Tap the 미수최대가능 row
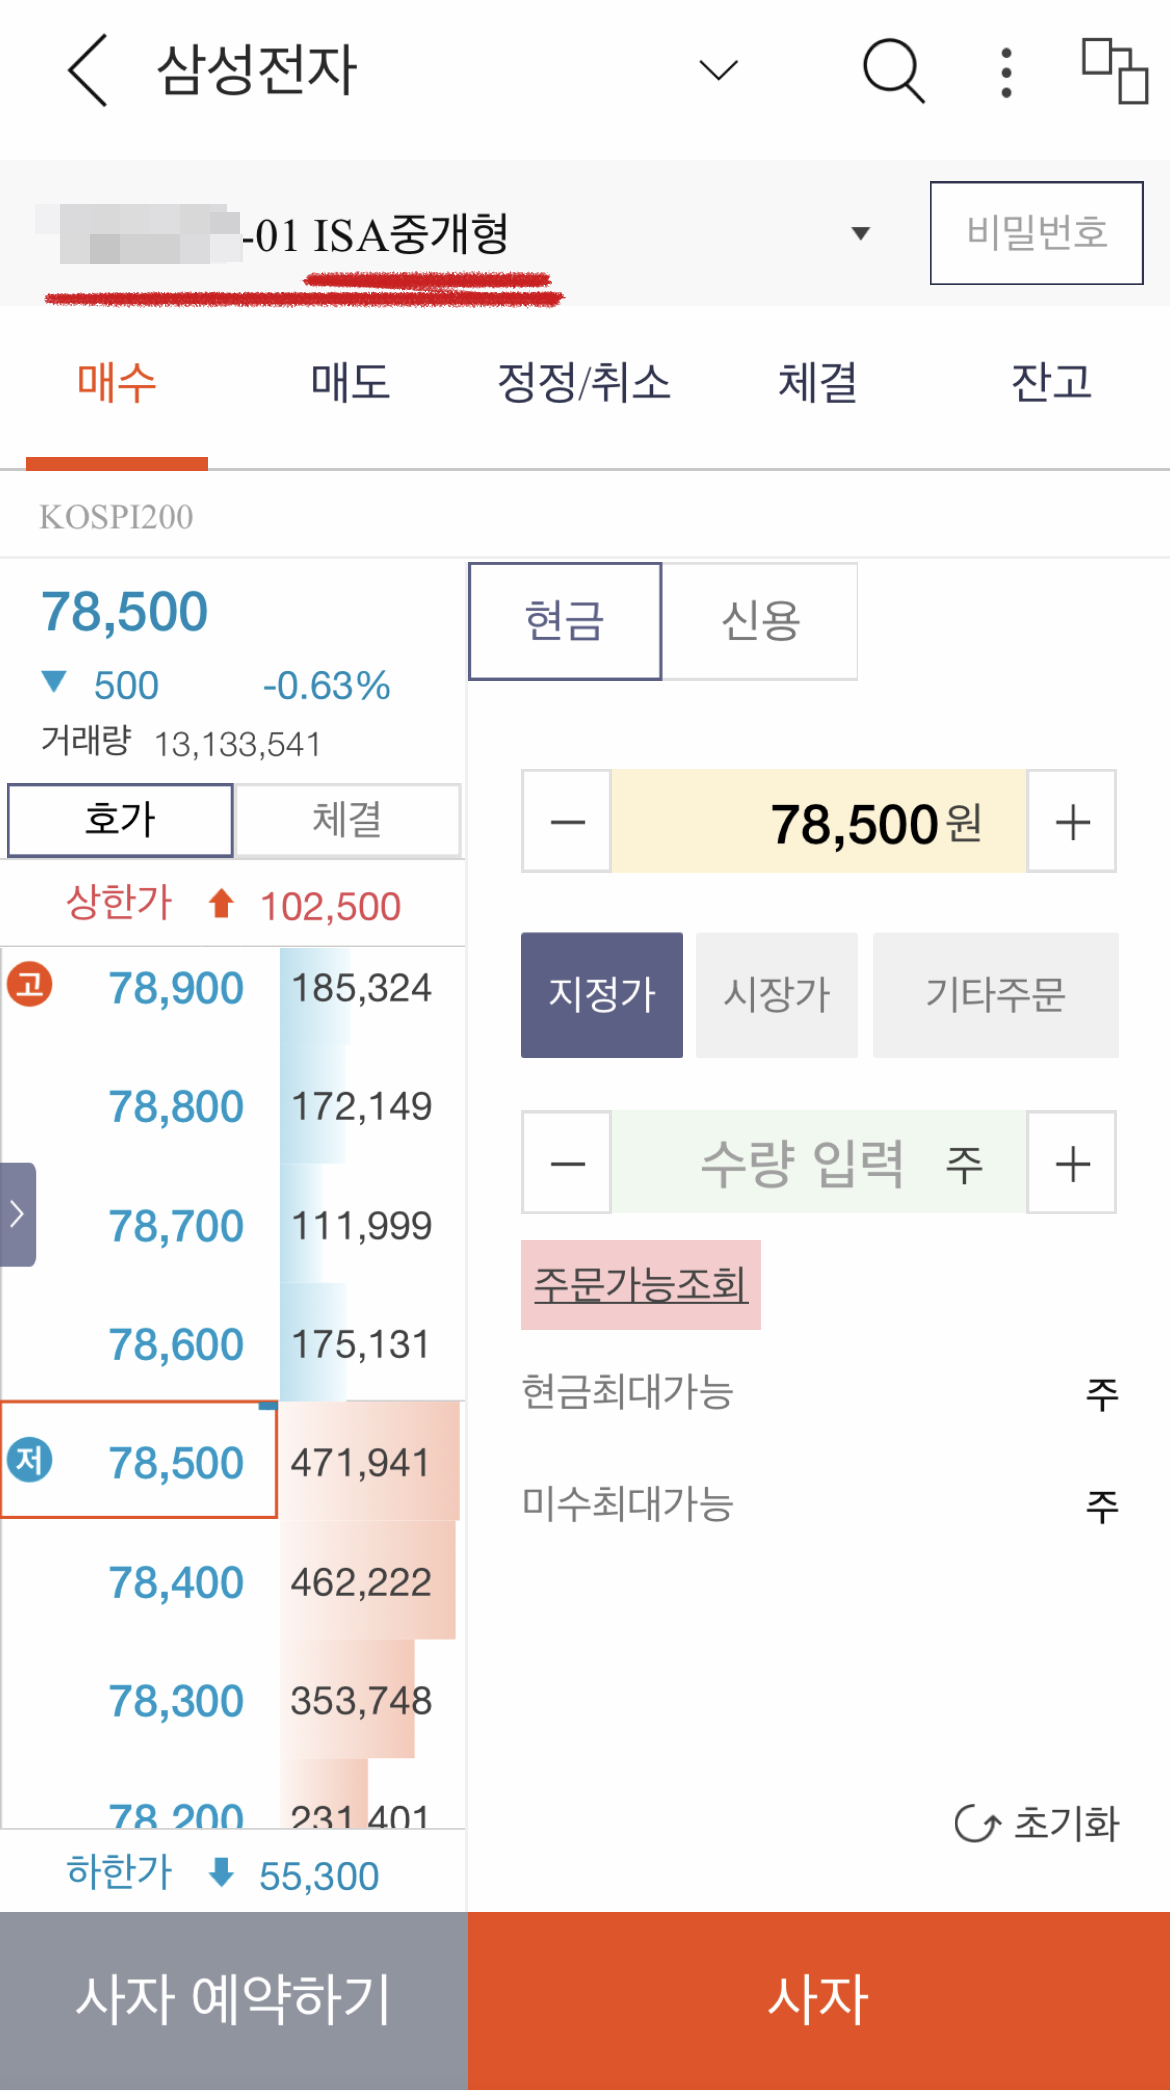 pos(819,1505)
